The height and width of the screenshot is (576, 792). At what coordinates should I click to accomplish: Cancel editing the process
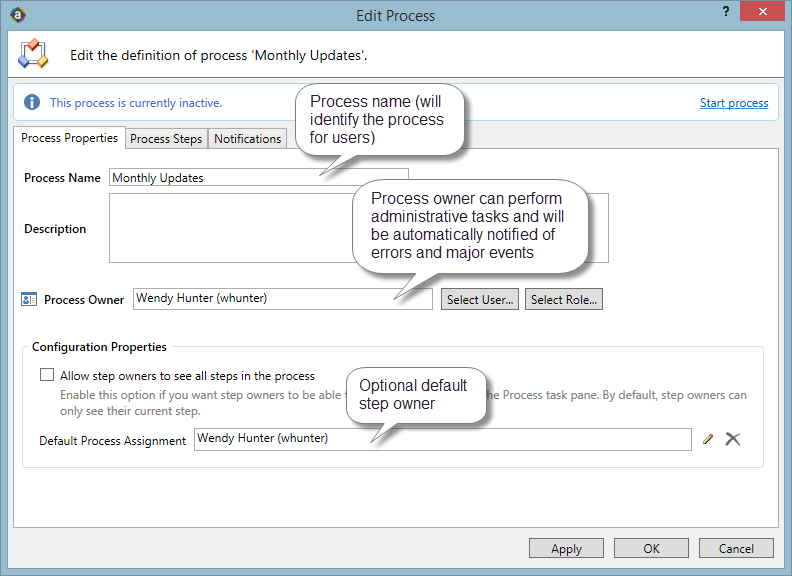tap(736, 548)
